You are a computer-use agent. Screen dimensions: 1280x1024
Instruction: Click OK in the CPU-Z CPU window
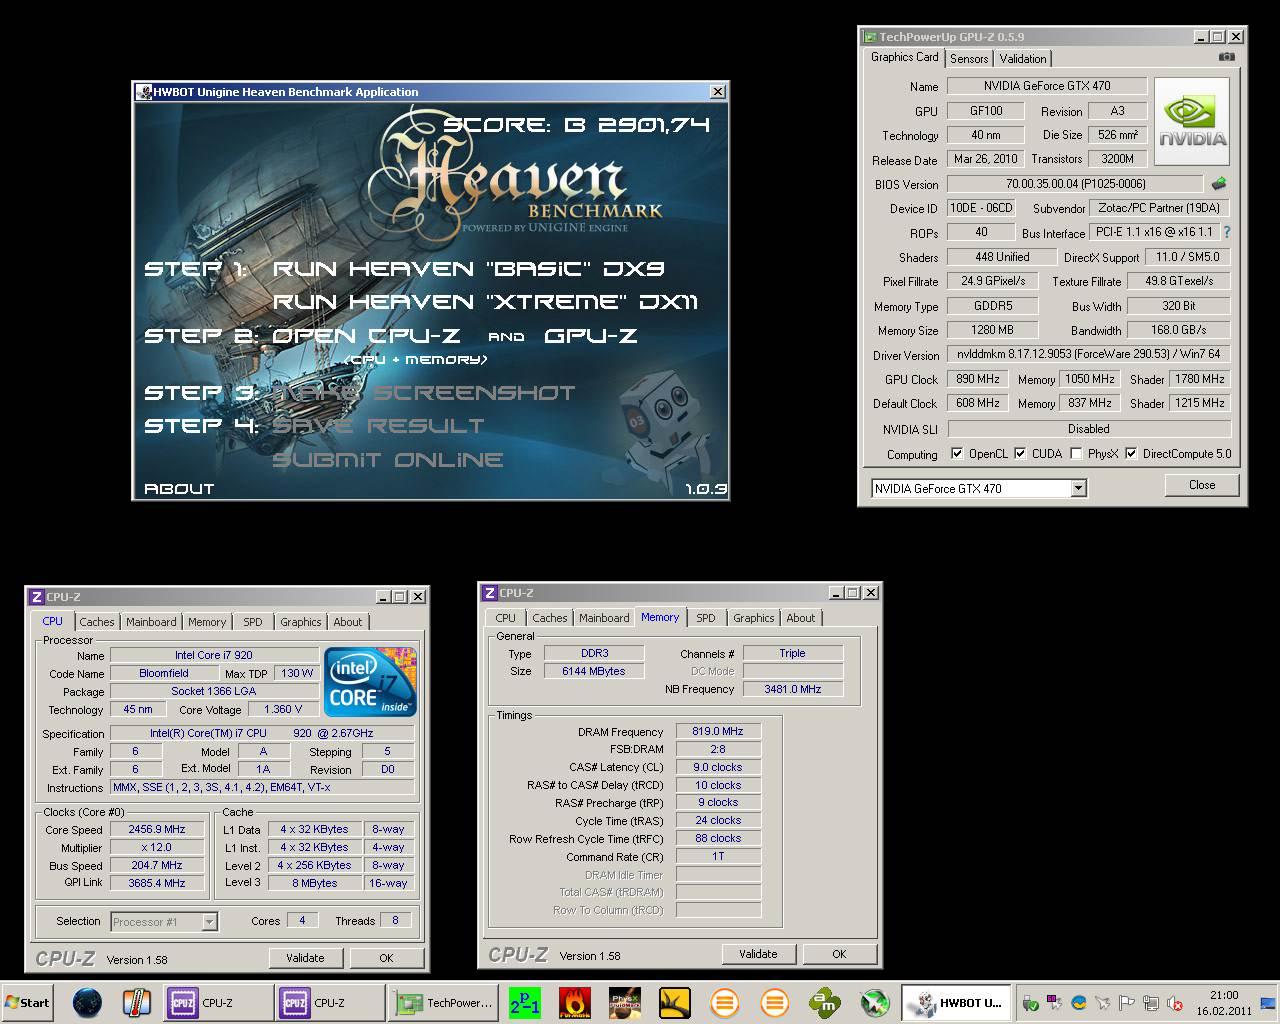[386, 958]
